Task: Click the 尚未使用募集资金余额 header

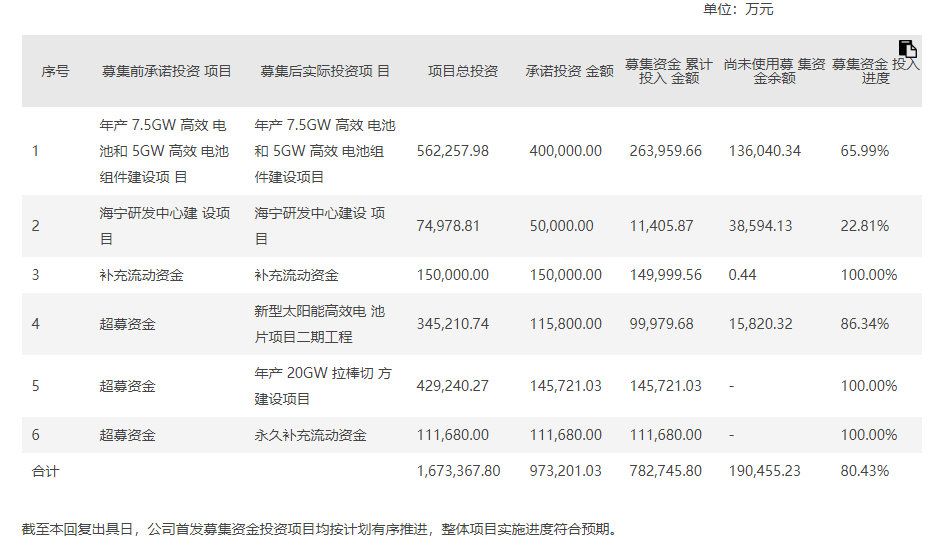Action: click(x=774, y=71)
